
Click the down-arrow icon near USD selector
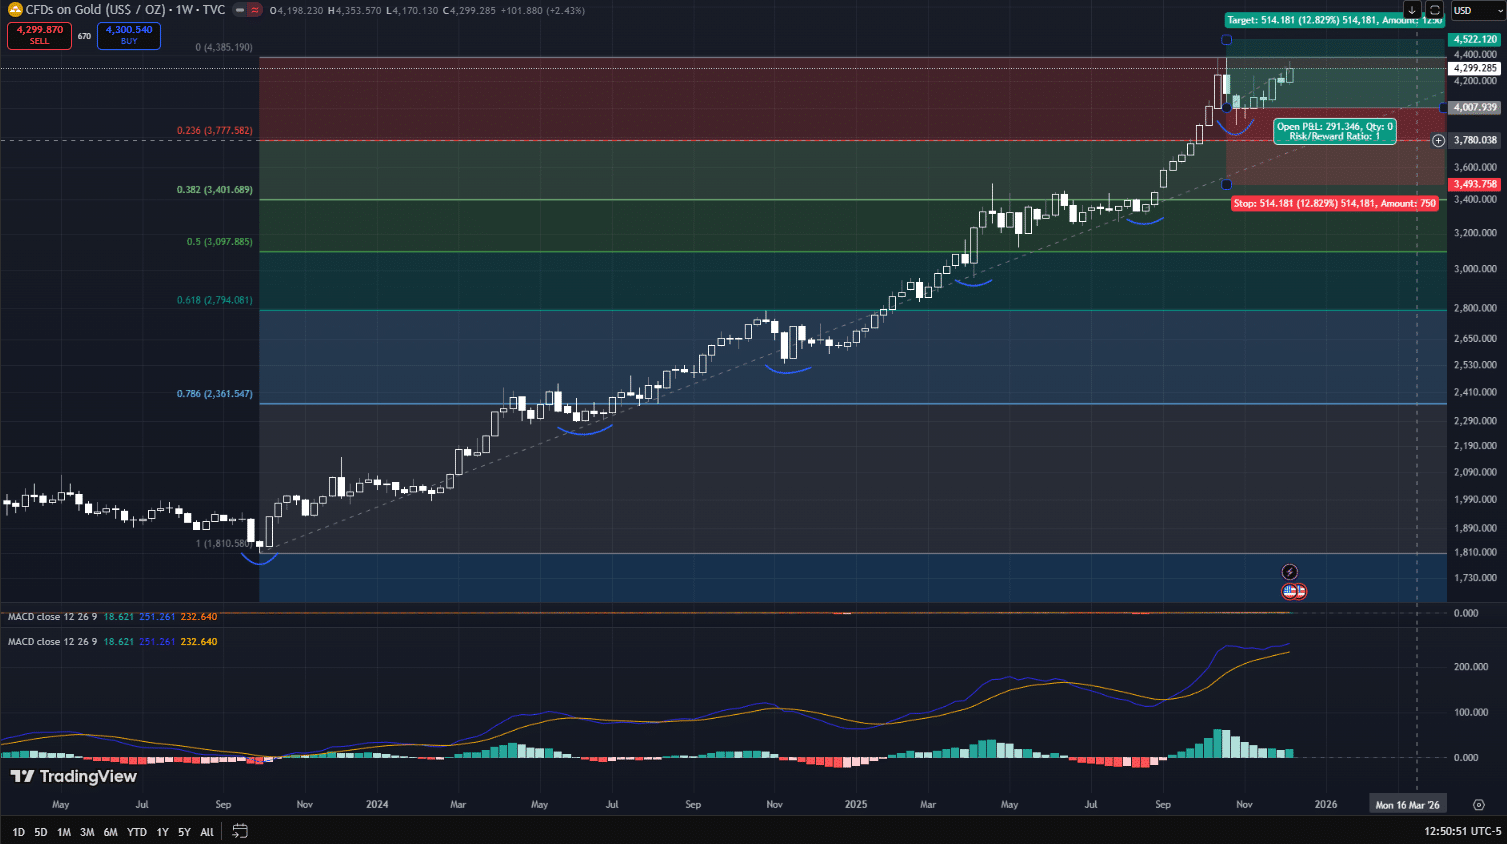[x=1412, y=10]
